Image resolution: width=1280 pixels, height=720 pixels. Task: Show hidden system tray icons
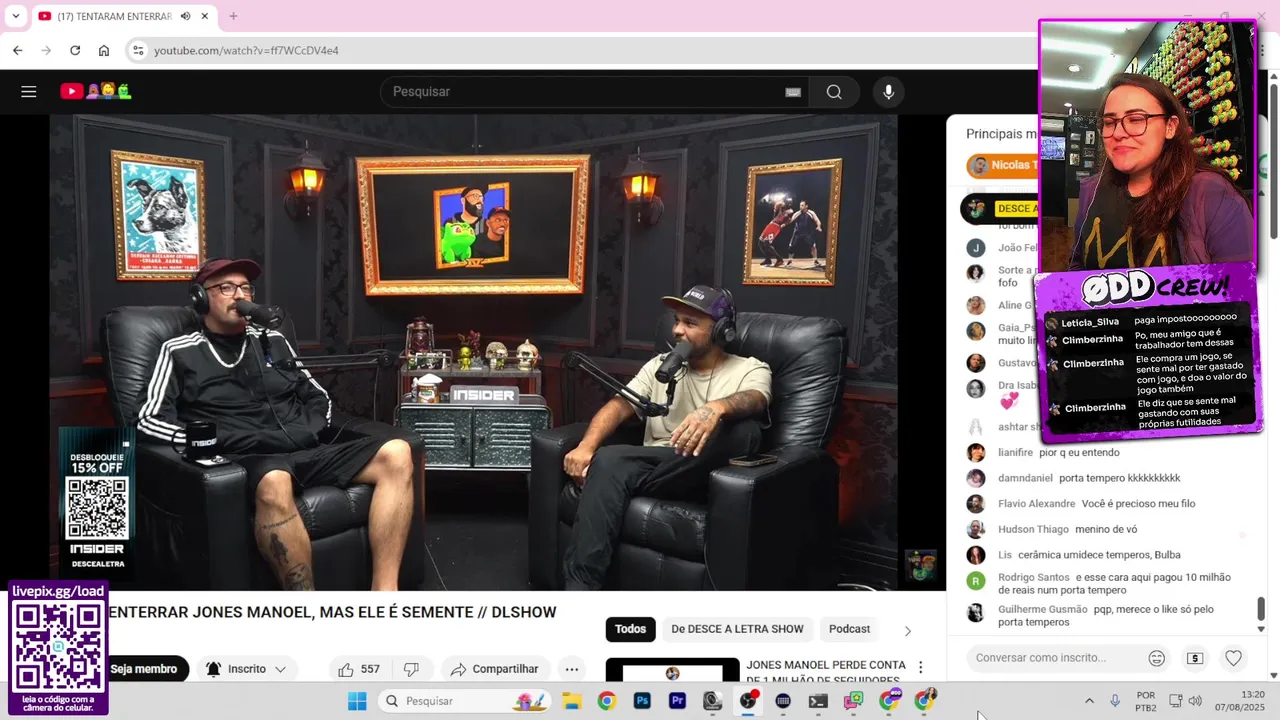pyautogui.click(x=1089, y=701)
